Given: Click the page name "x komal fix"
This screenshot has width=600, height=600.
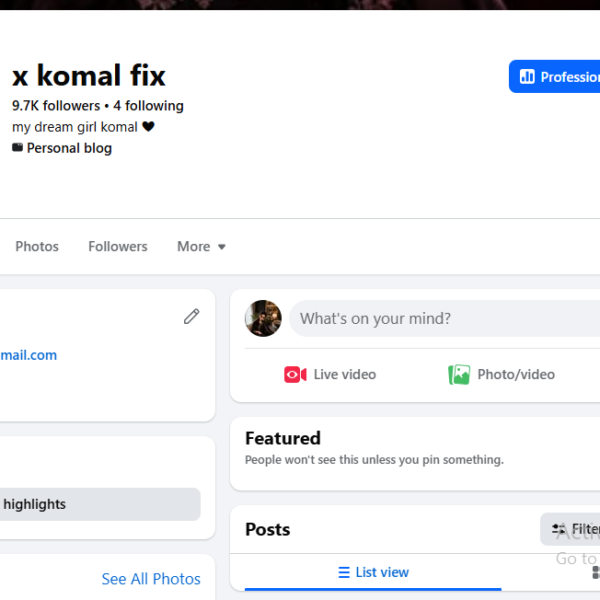Looking at the screenshot, I should tap(89, 75).
